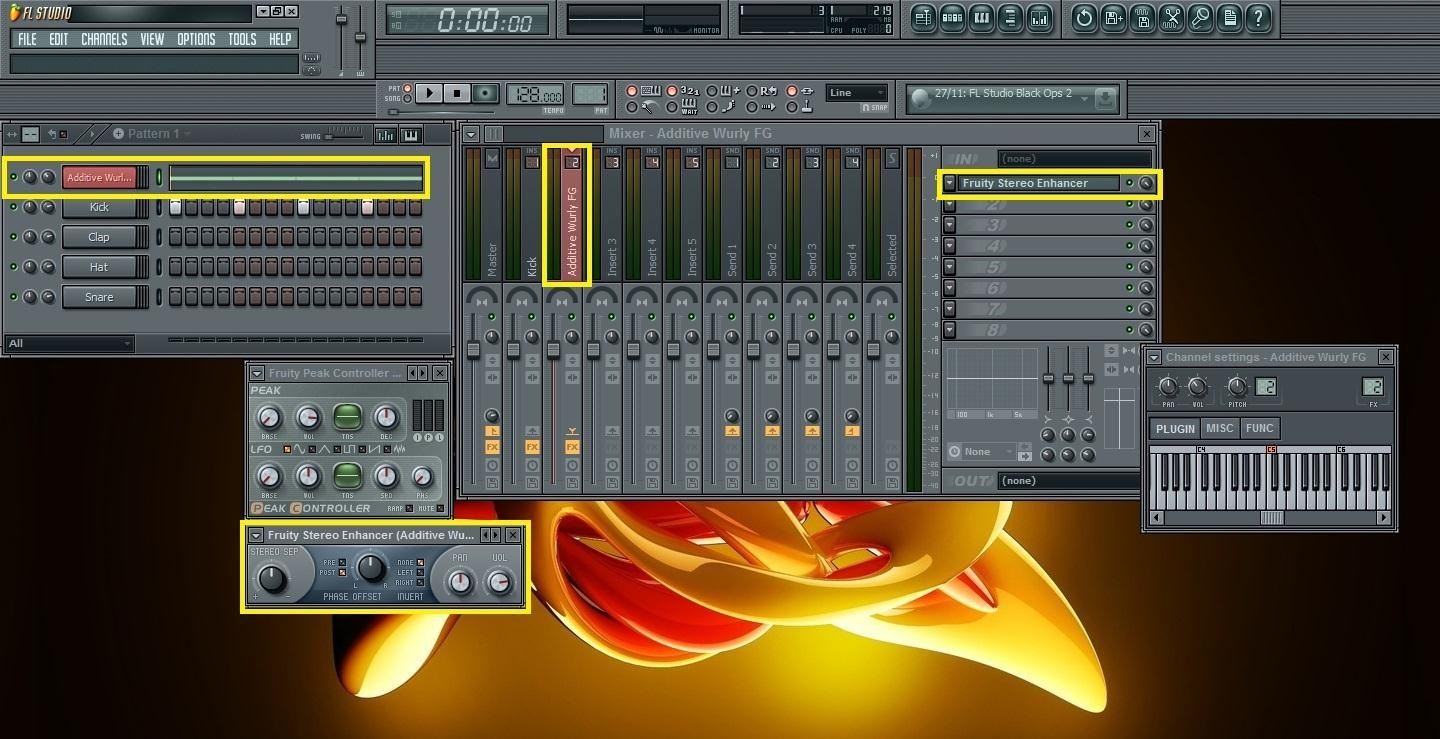Viewport: 1440px width, 739px height.
Task: Click the PITCH knob in Channel settings
Action: coord(1237,386)
